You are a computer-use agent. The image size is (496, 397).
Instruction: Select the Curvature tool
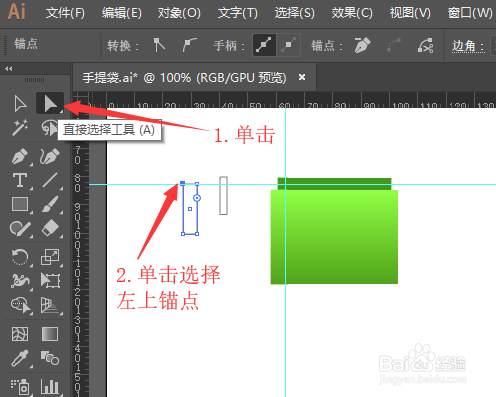coord(50,156)
